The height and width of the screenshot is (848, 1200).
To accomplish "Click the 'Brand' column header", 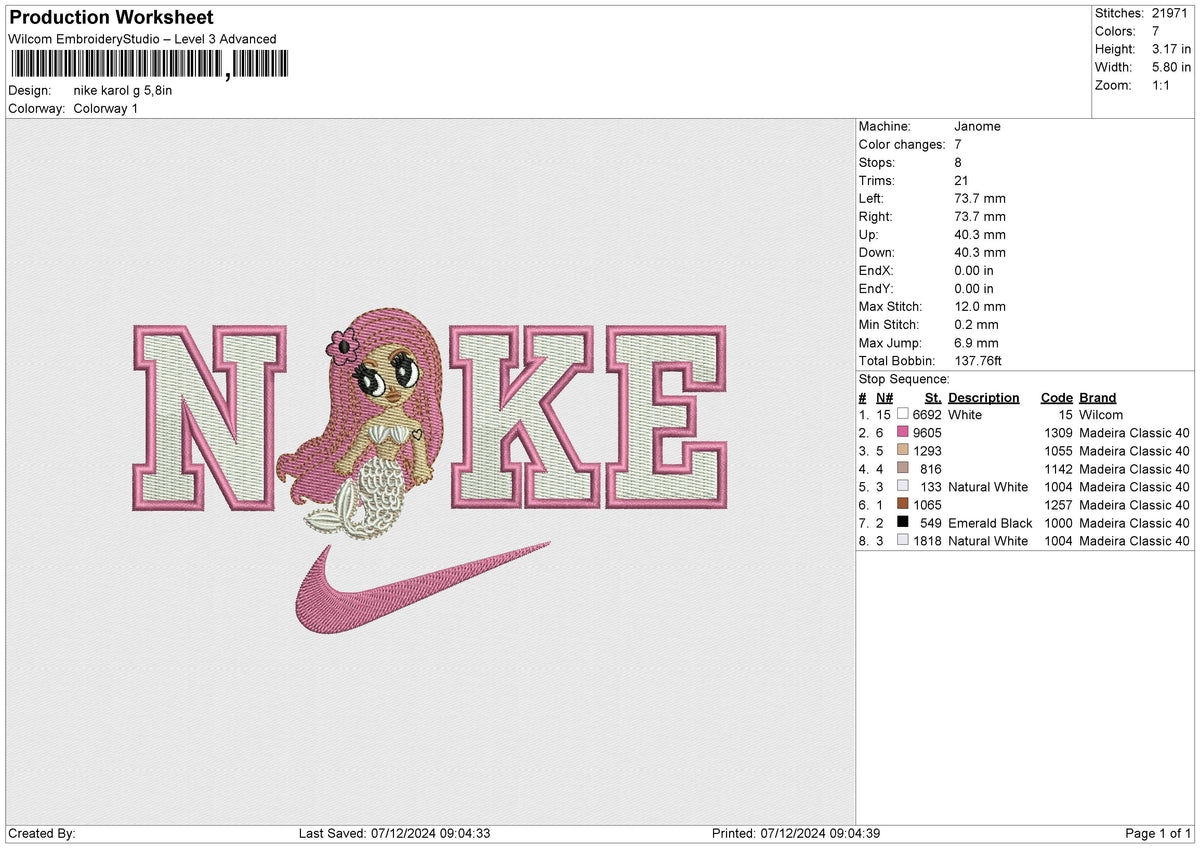I will tap(1098, 397).
